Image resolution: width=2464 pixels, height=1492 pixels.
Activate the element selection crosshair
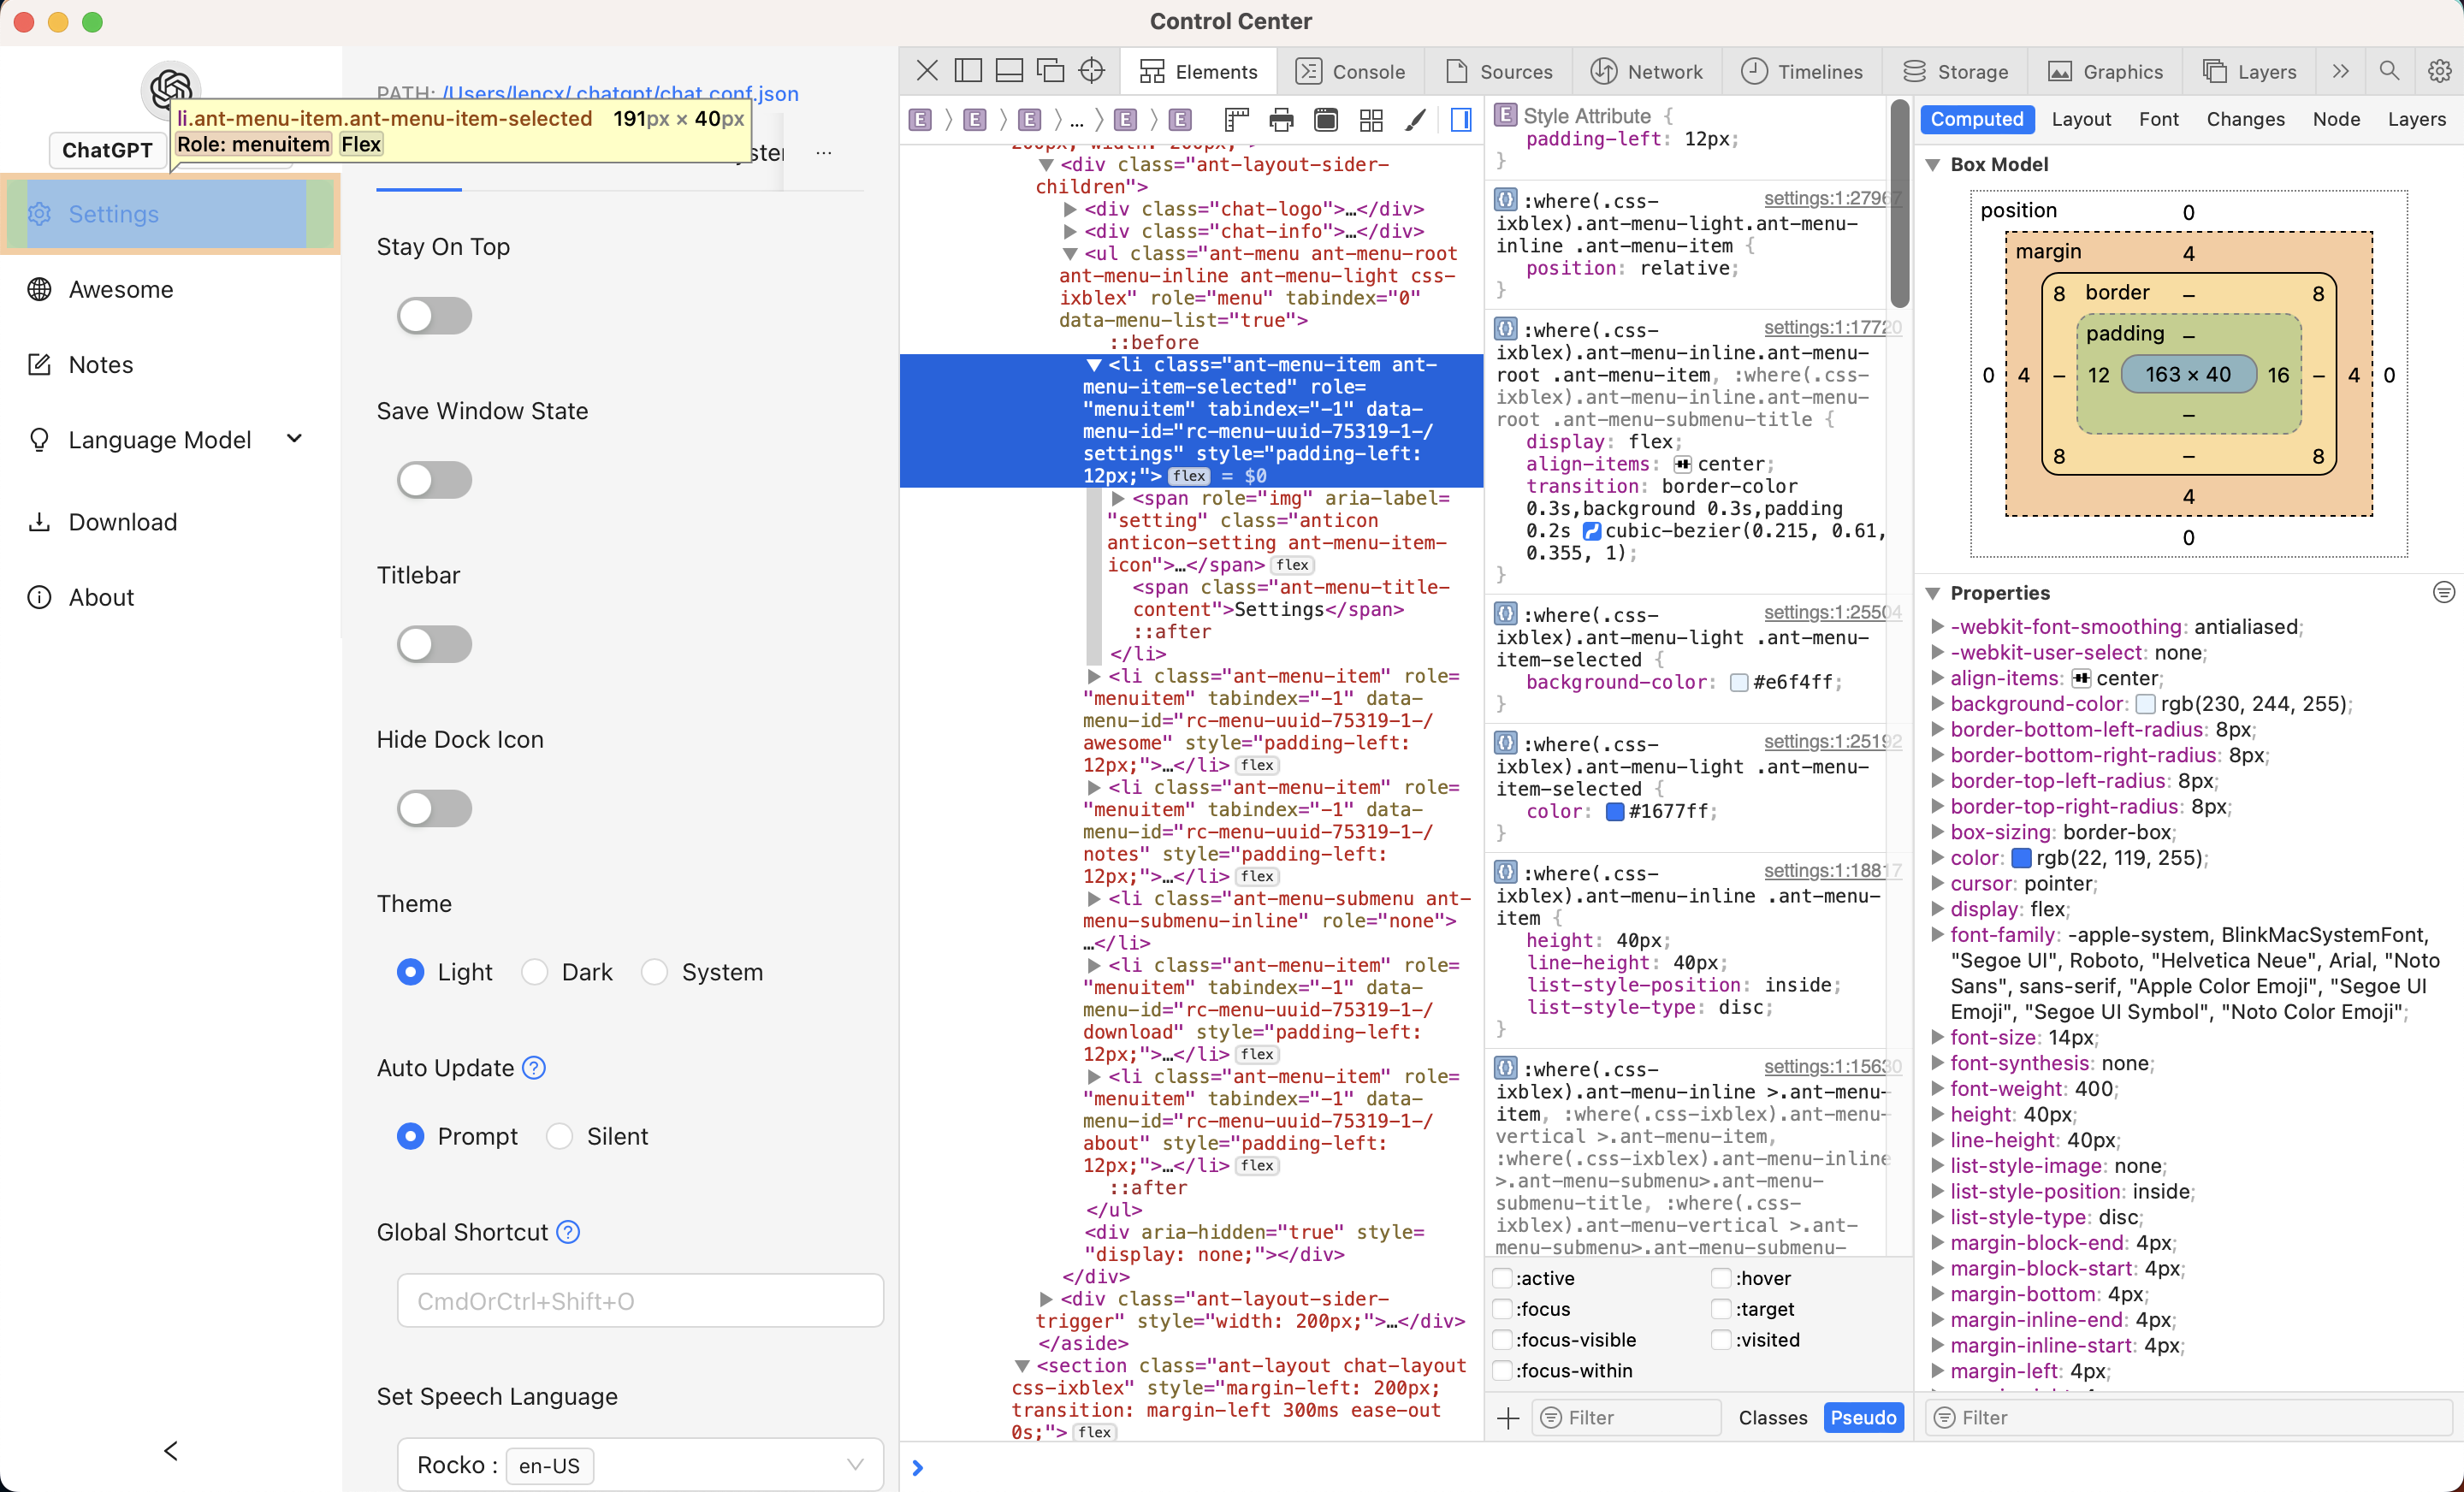pyautogui.click(x=1092, y=71)
